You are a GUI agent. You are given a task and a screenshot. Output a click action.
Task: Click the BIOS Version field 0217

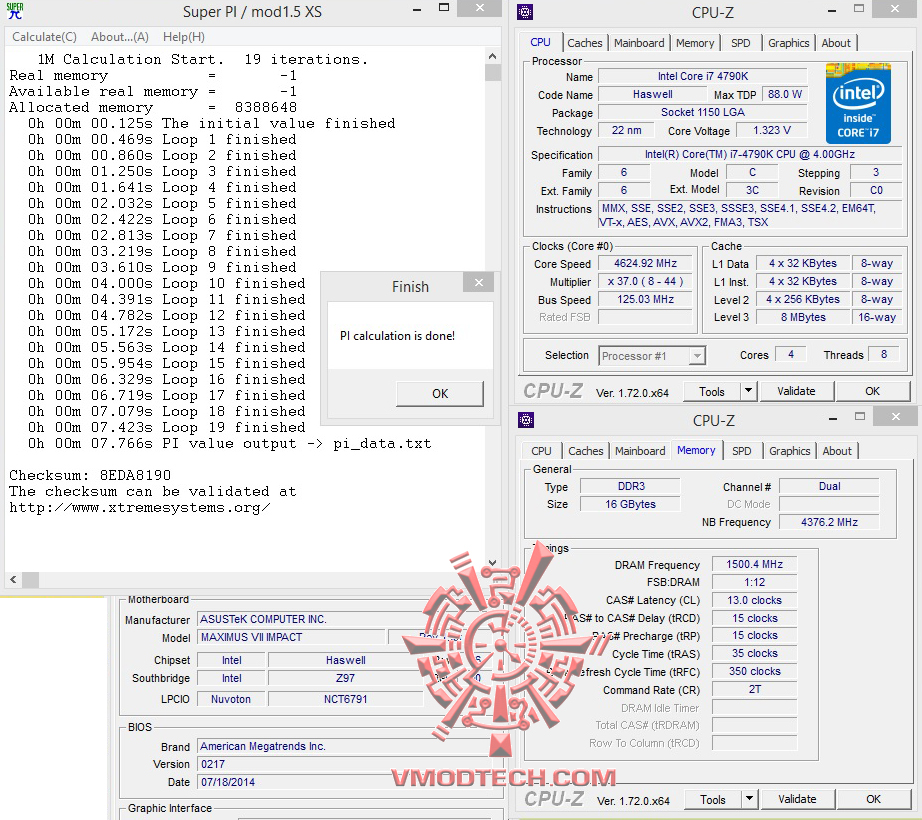[x=345, y=764]
